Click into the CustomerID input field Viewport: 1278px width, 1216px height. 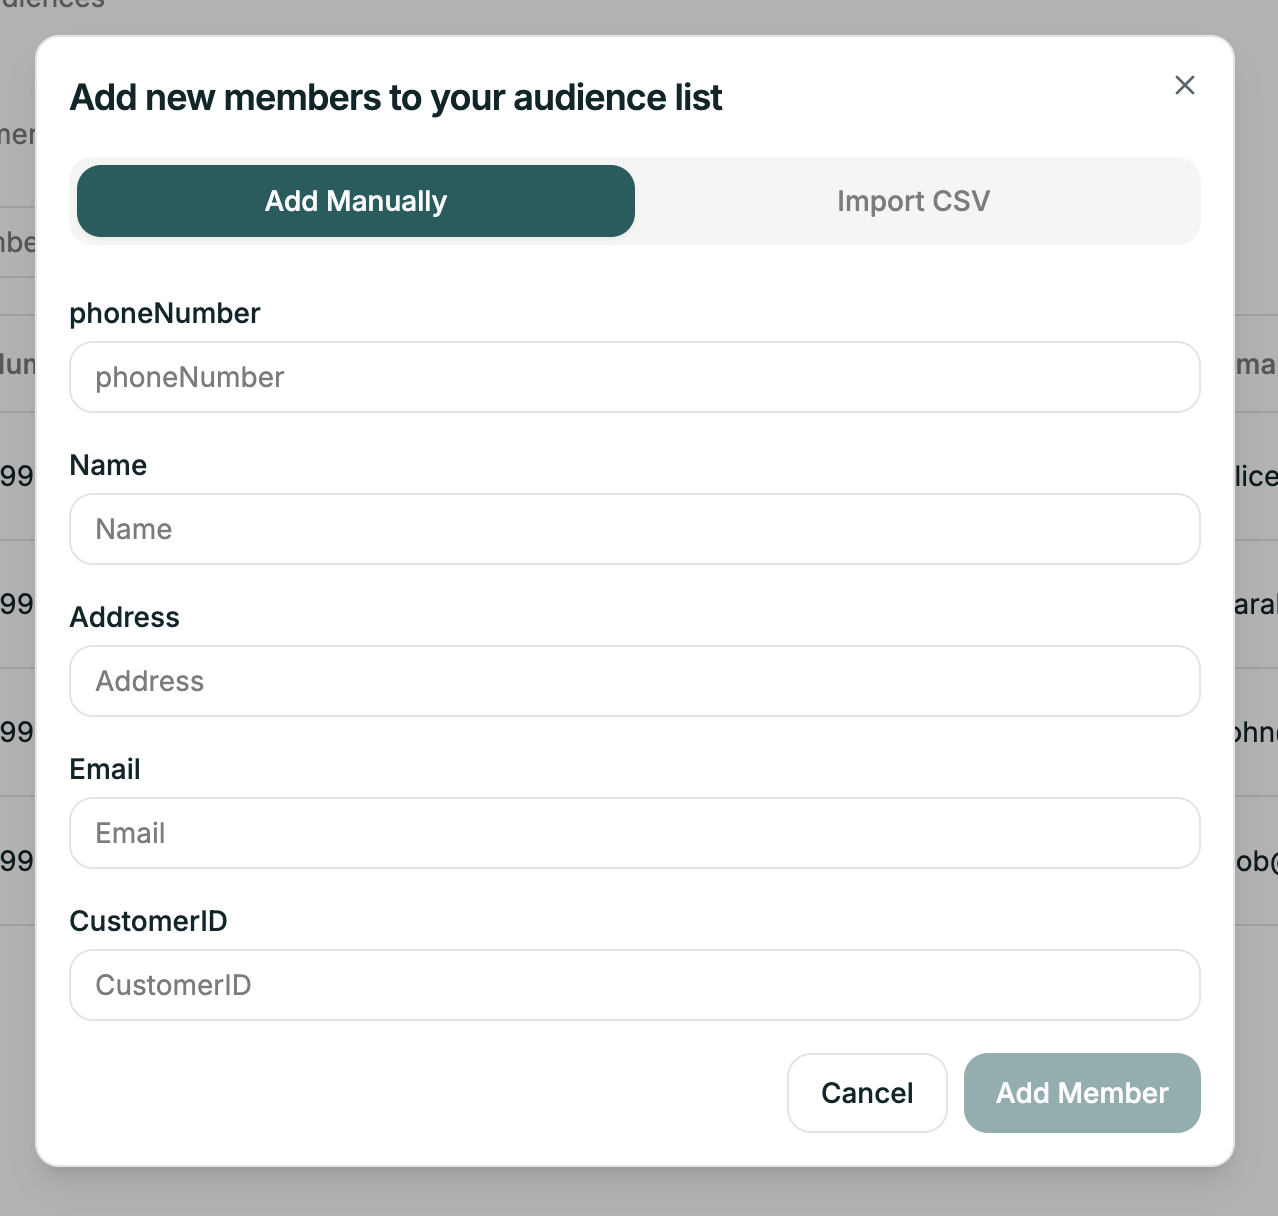coord(634,985)
